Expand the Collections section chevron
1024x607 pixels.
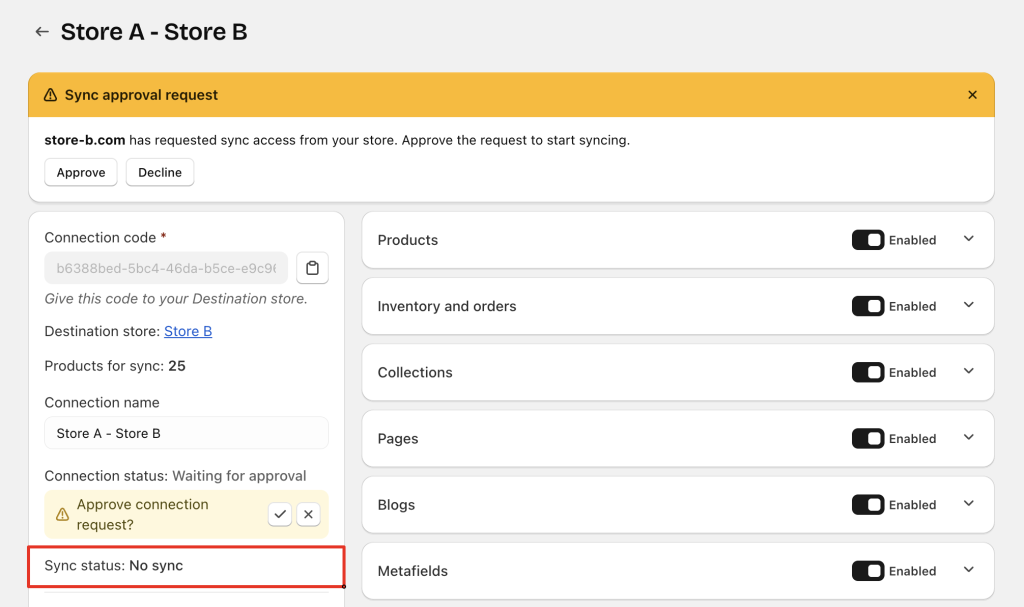[968, 371]
